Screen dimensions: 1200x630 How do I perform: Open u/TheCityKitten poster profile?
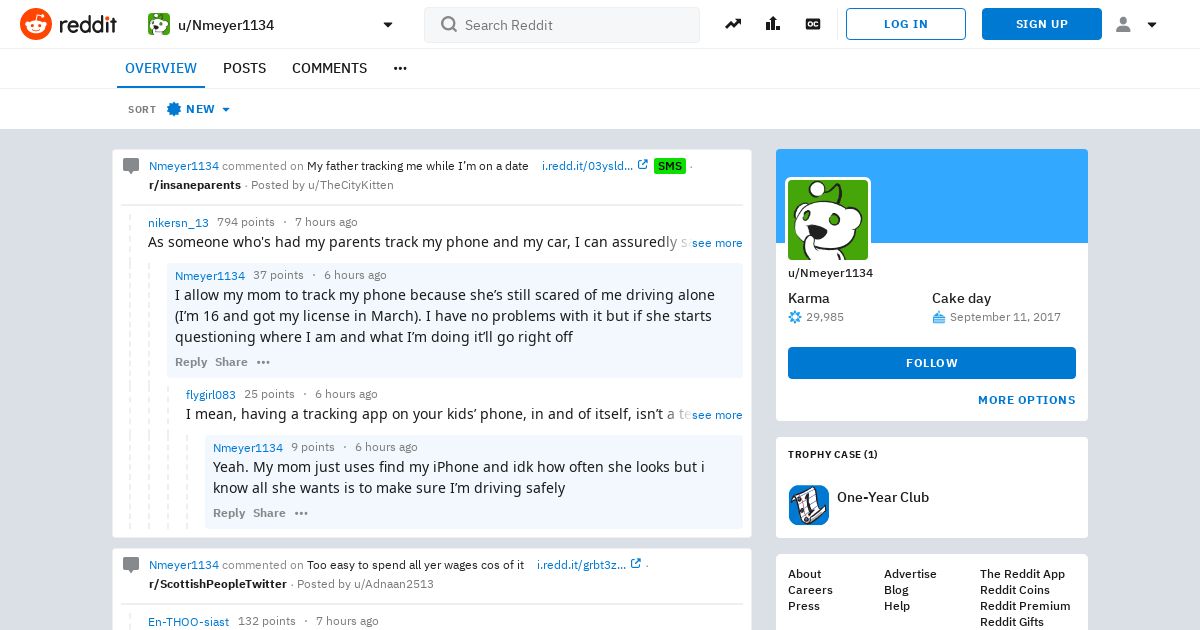[x=351, y=185]
